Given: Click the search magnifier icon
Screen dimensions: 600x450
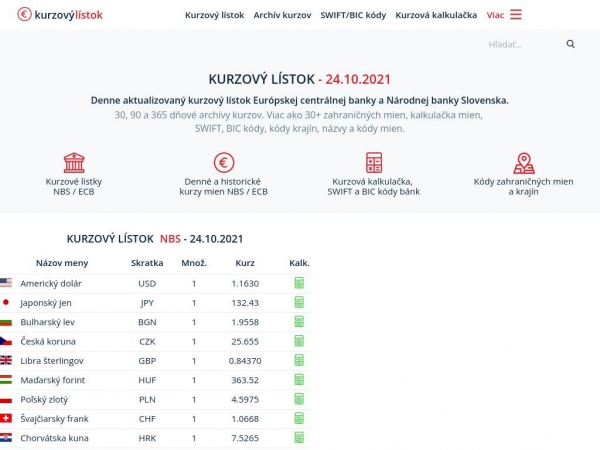Looking at the screenshot, I should [570, 44].
